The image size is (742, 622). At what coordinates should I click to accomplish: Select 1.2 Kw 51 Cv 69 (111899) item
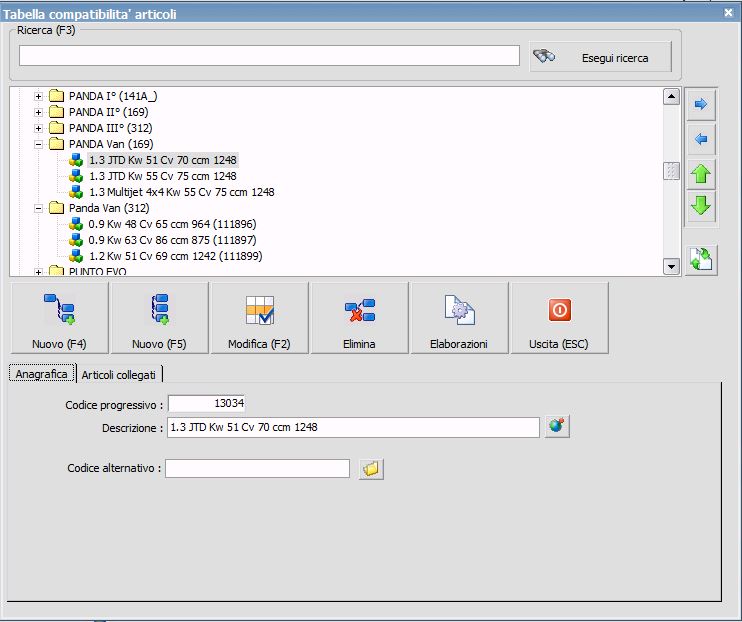(x=176, y=256)
